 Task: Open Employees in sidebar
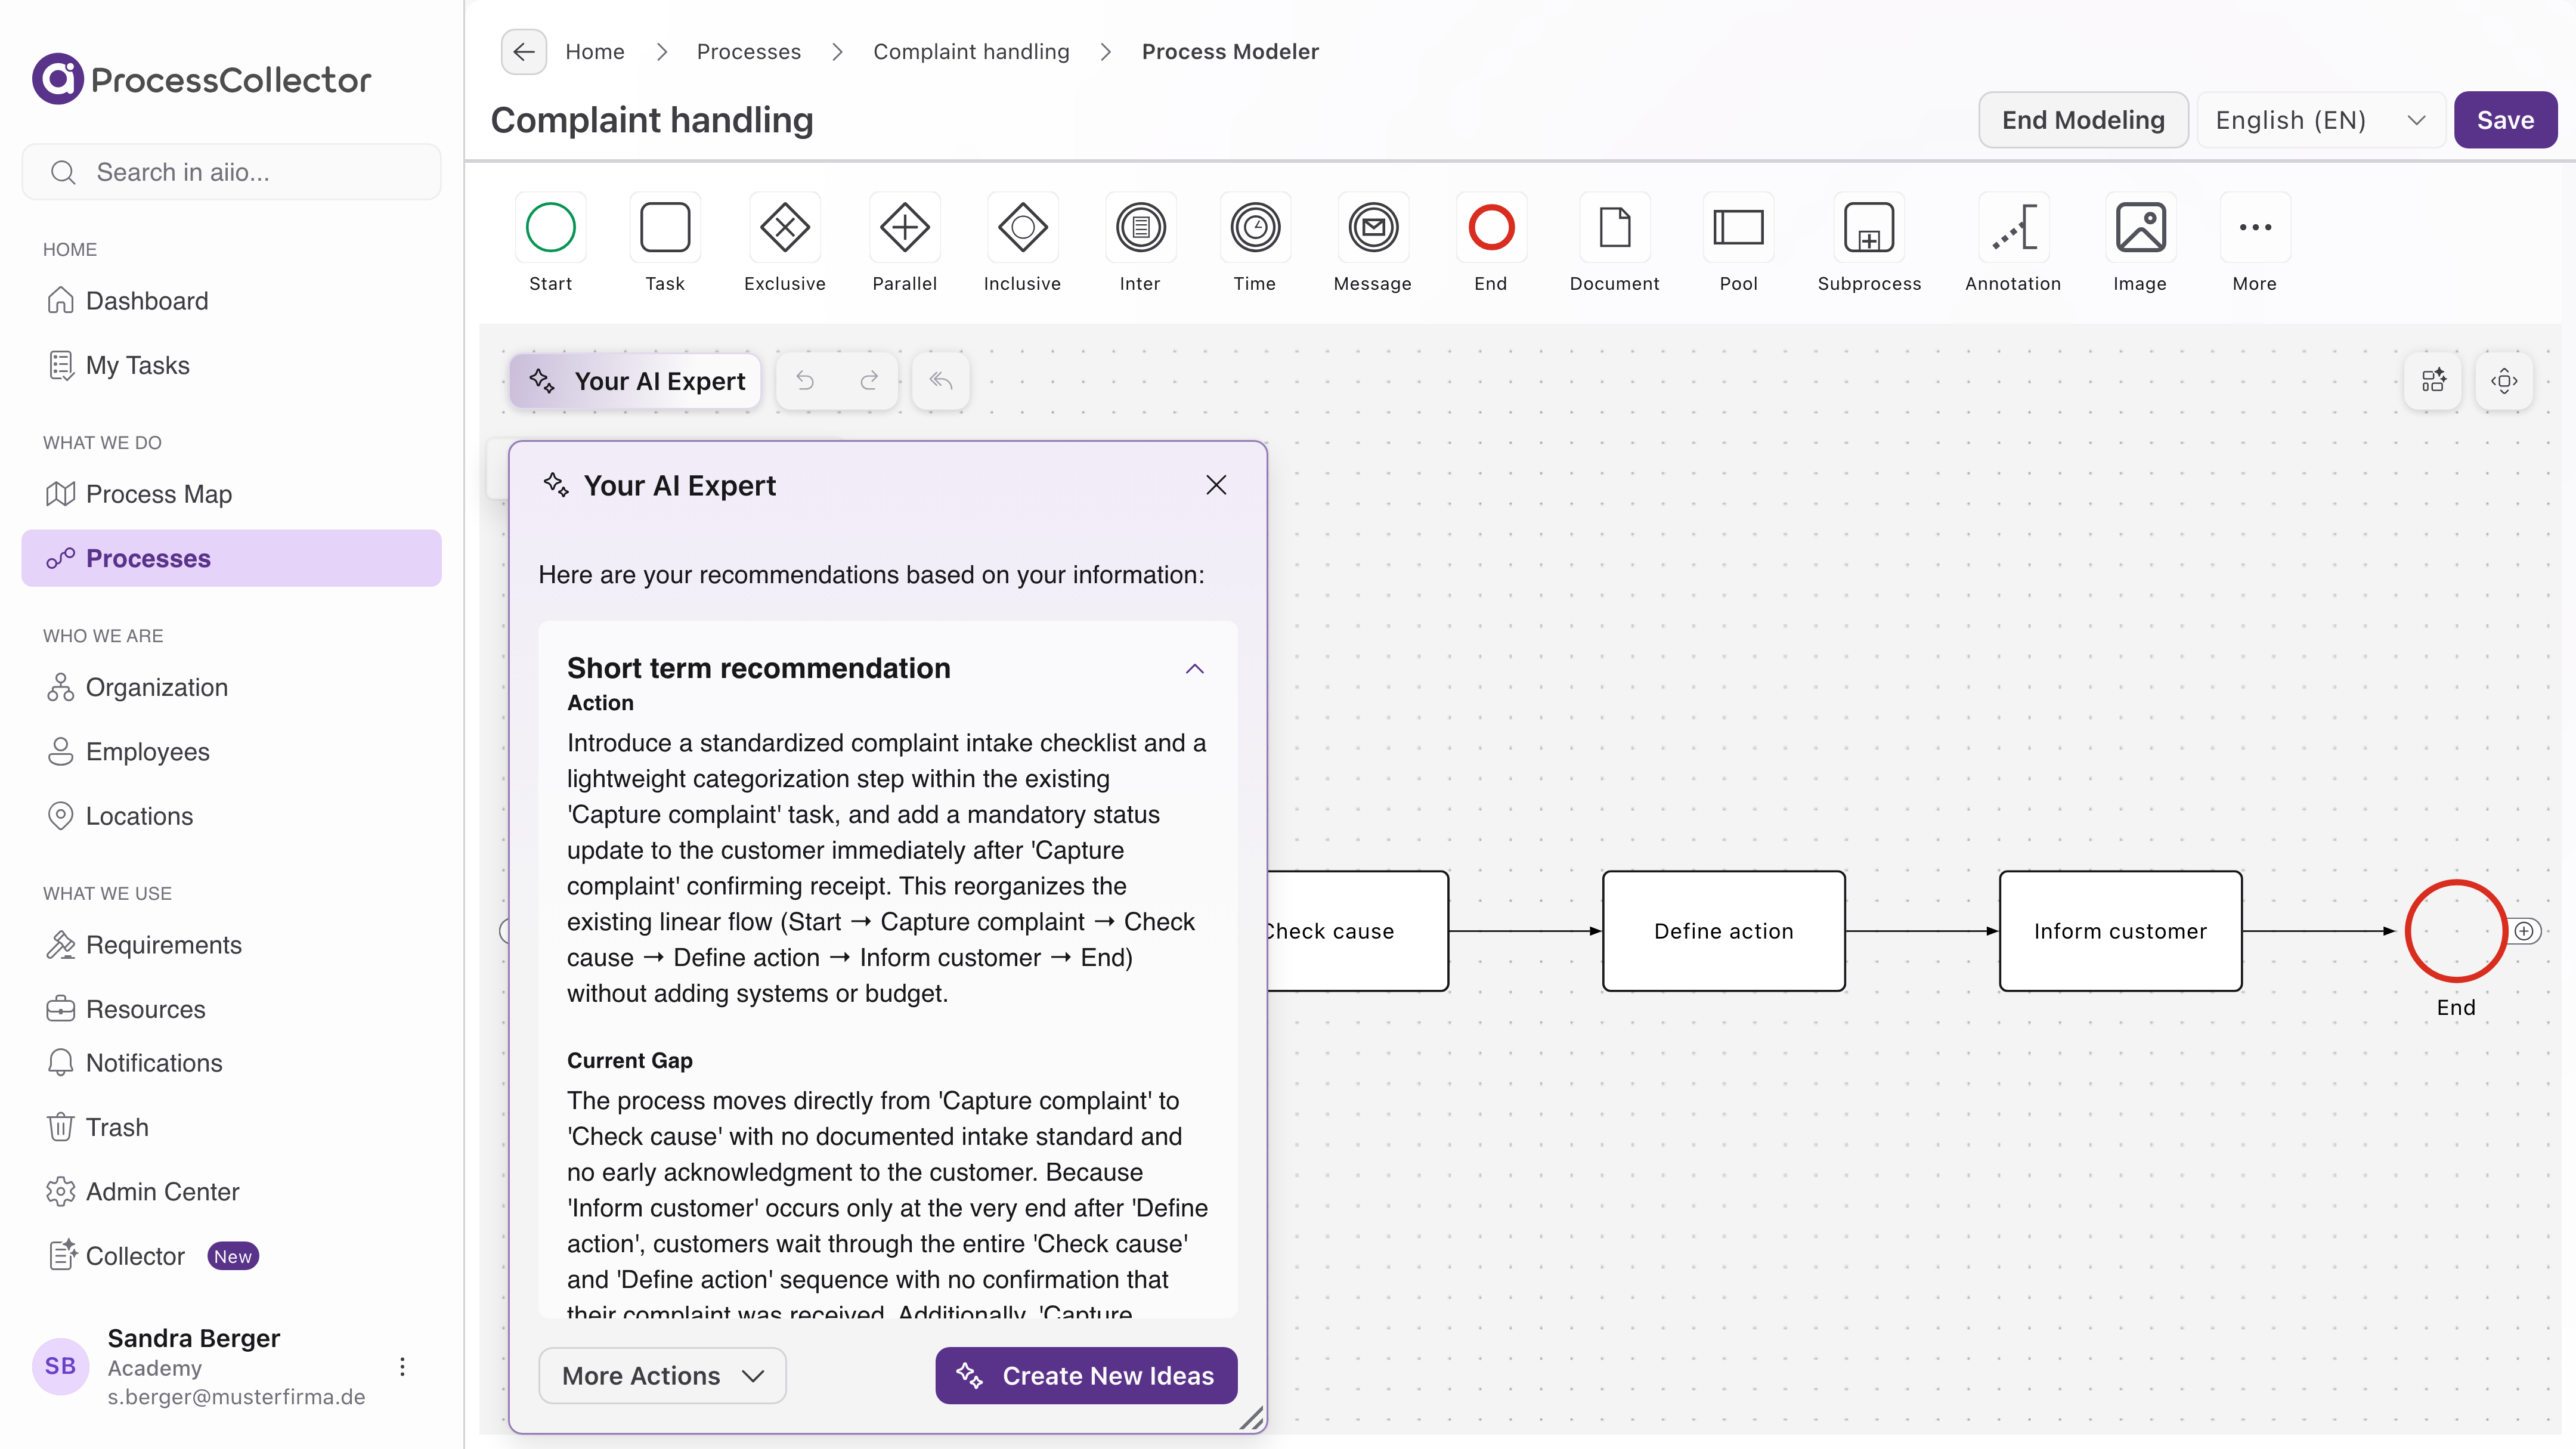coord(231,752)
